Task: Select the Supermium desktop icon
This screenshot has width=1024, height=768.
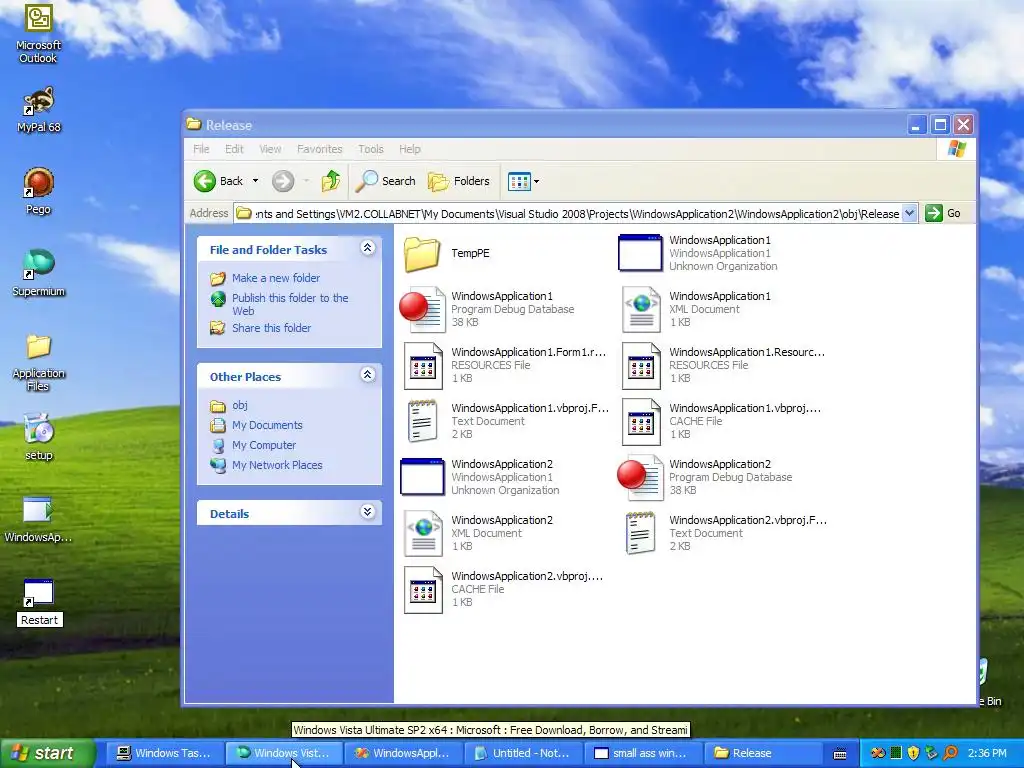Action: pos(38,273)
